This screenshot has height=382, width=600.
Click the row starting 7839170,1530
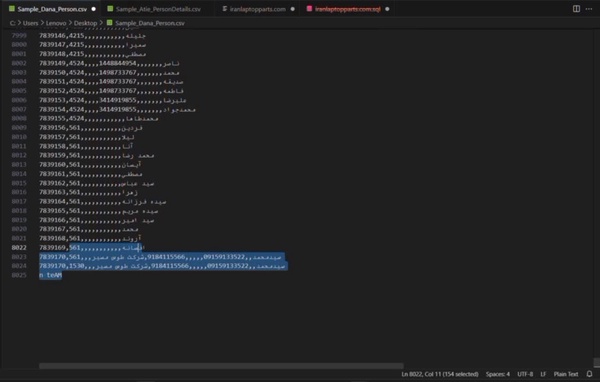[x=163, y=266]
